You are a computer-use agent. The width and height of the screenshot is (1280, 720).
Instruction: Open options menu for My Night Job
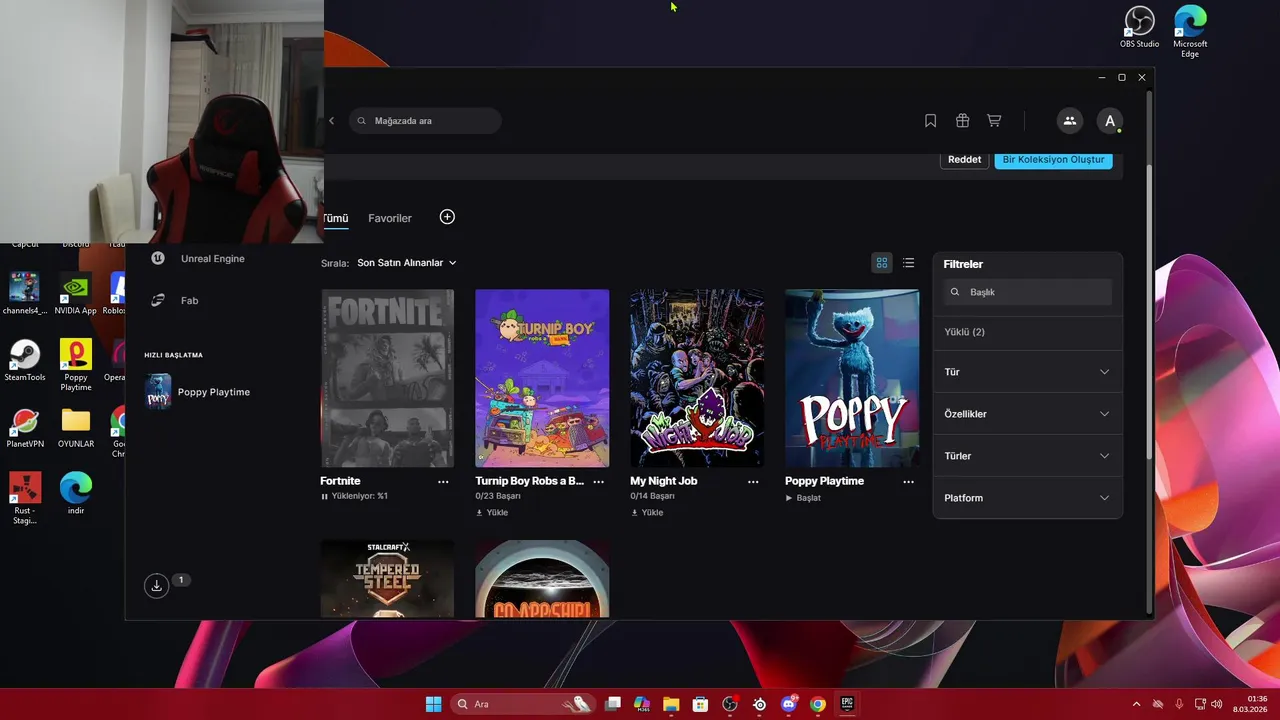click(x=753, y=481)
